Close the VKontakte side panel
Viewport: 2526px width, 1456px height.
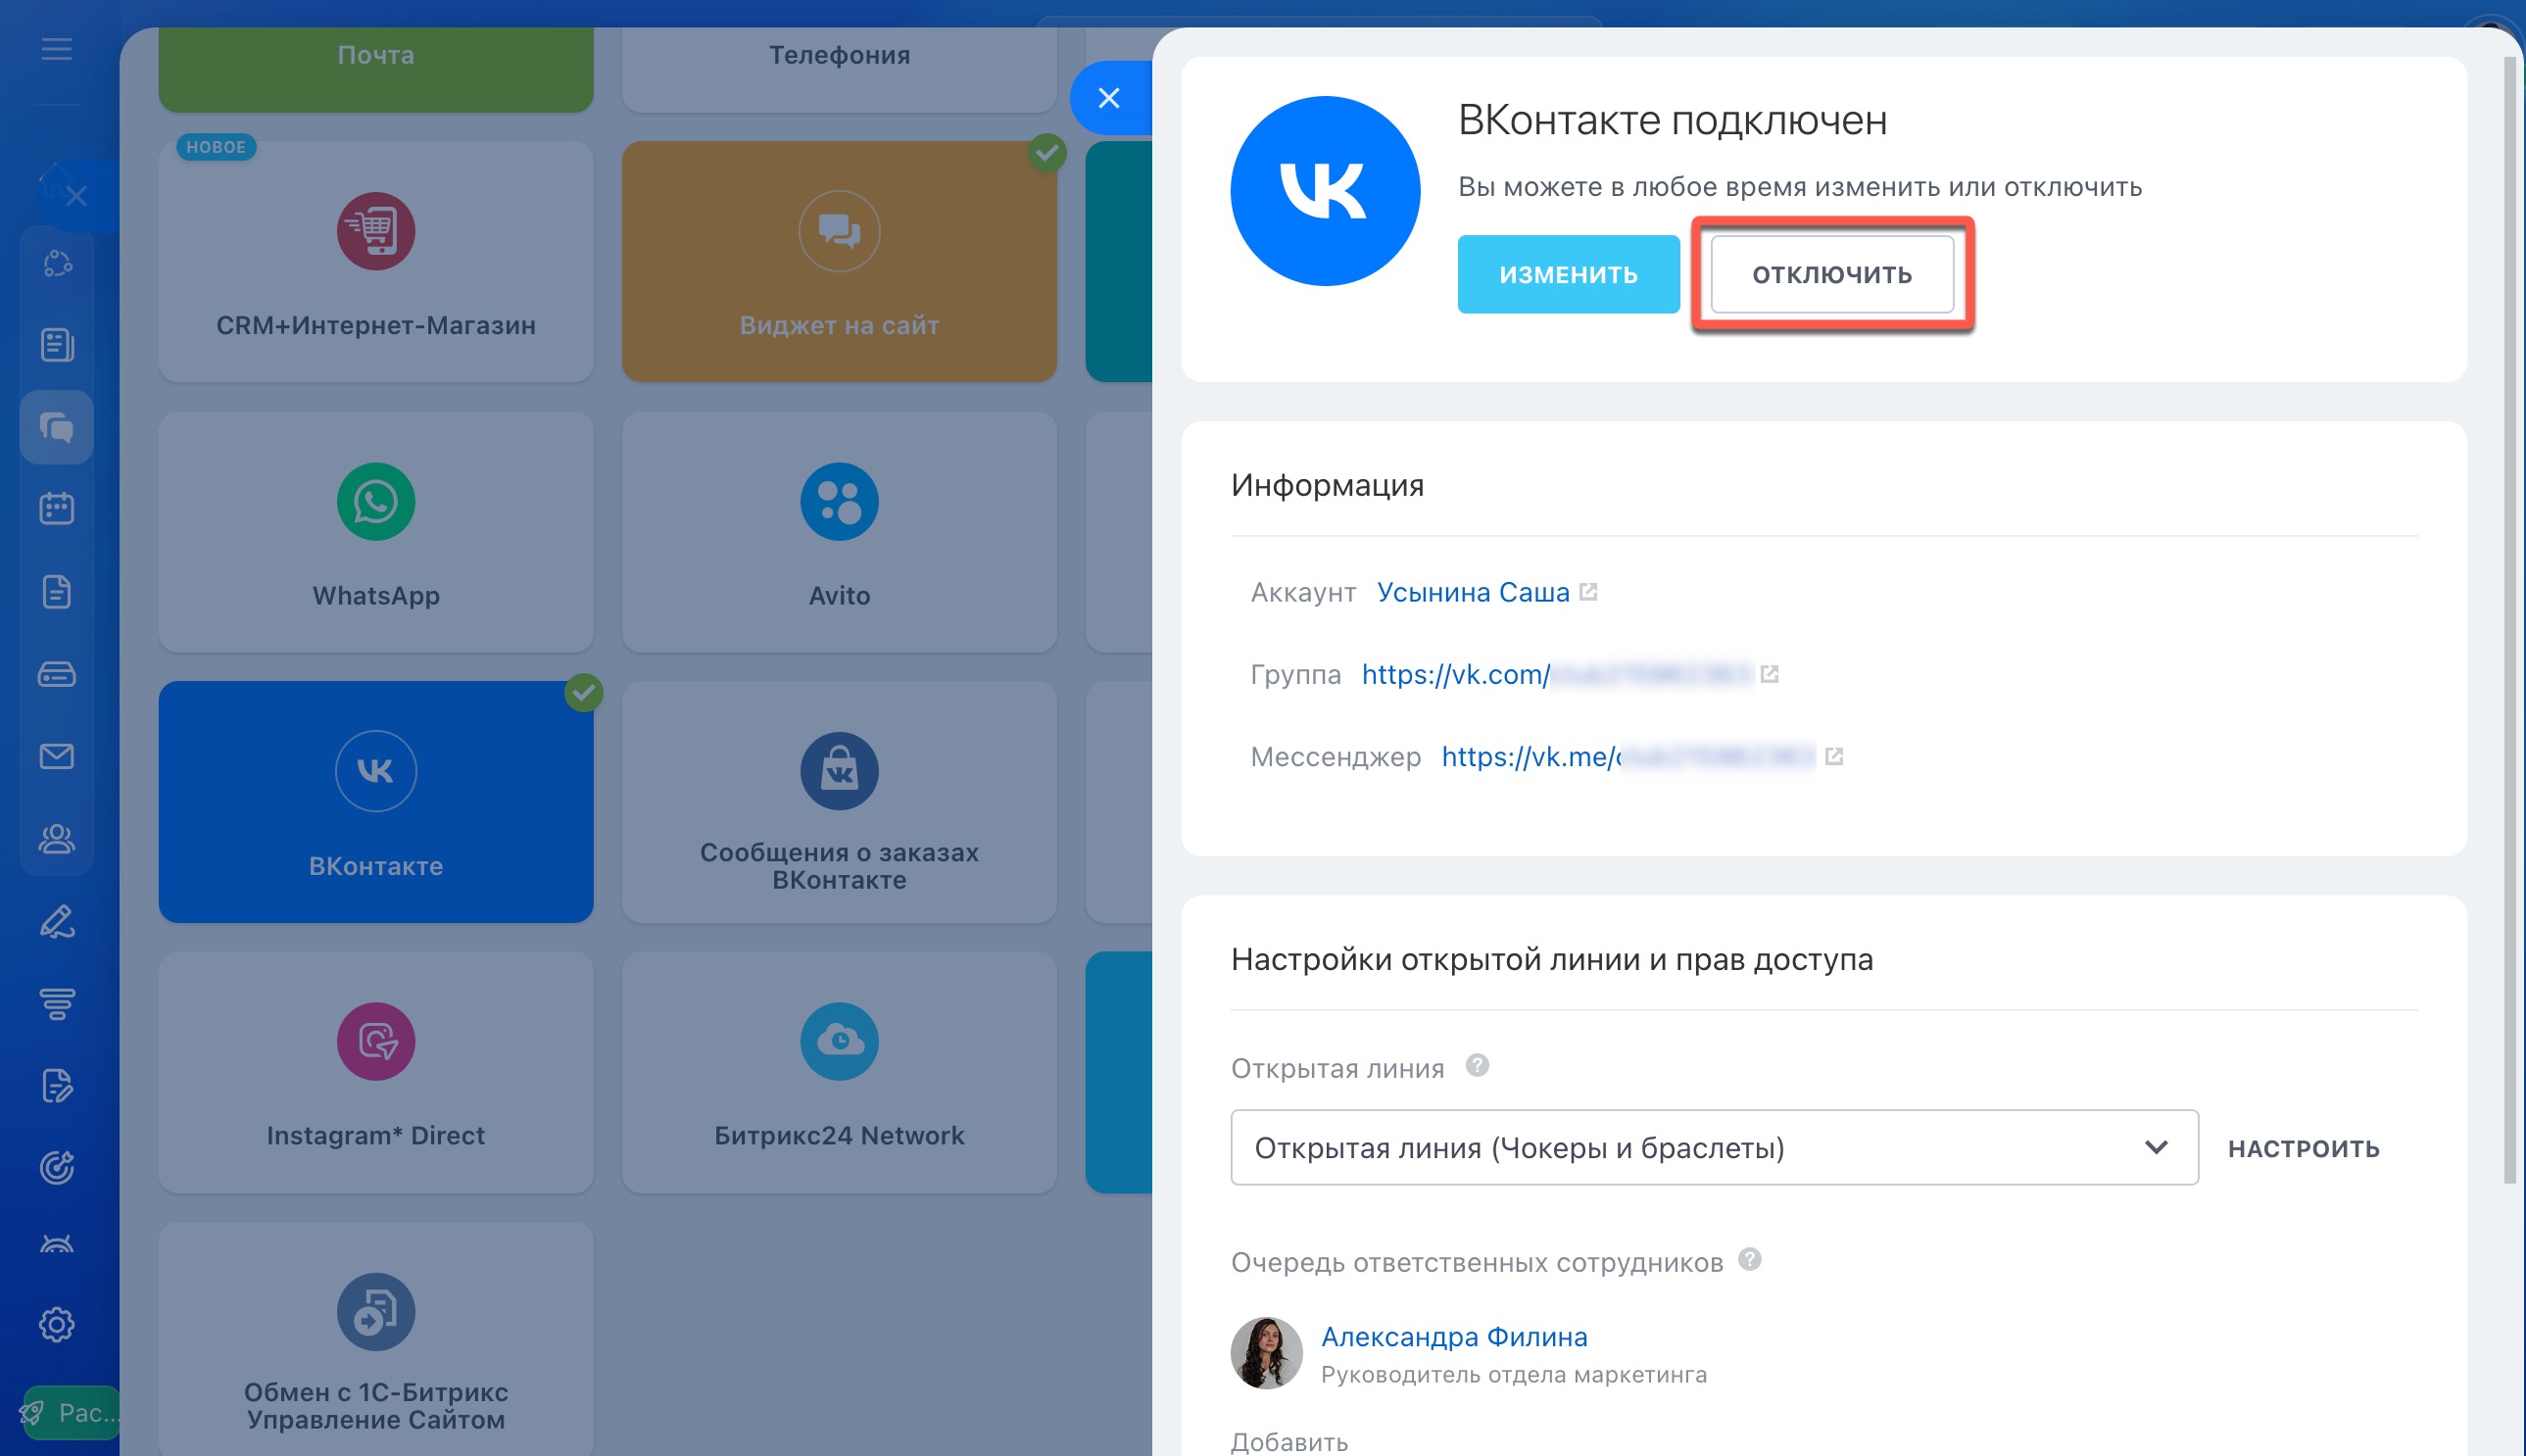click(x=1109, y=98)
